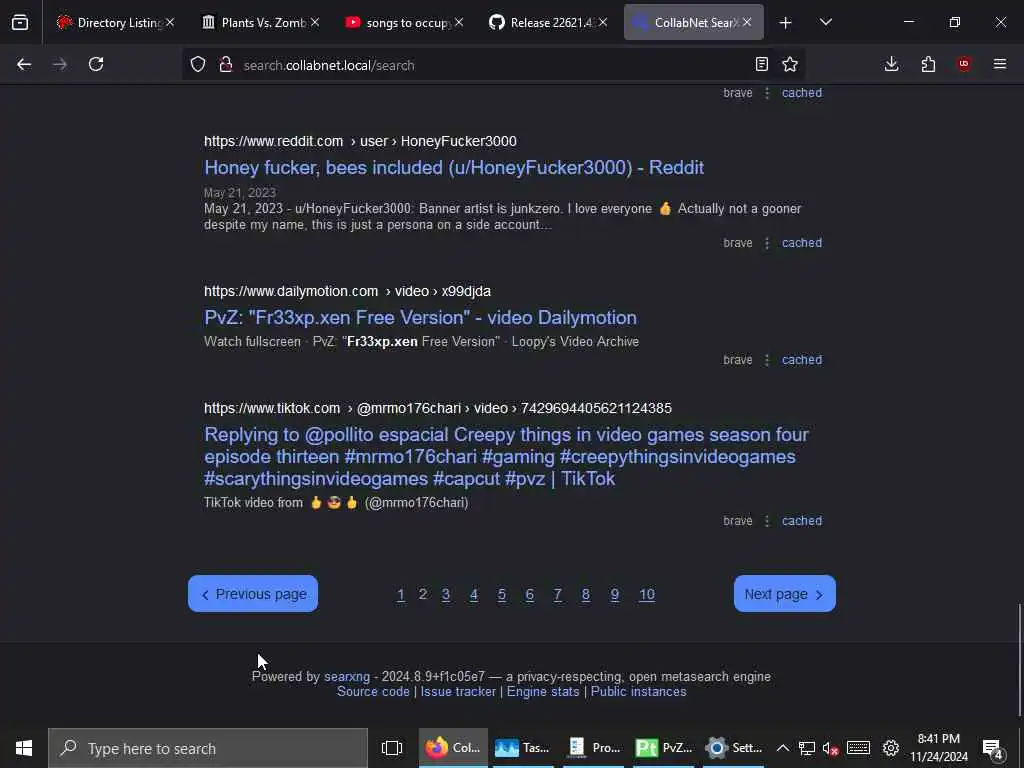This screenshot has width=1024, height=768.
Task: Open the Public instances footer link
Action: click(638, 692)
